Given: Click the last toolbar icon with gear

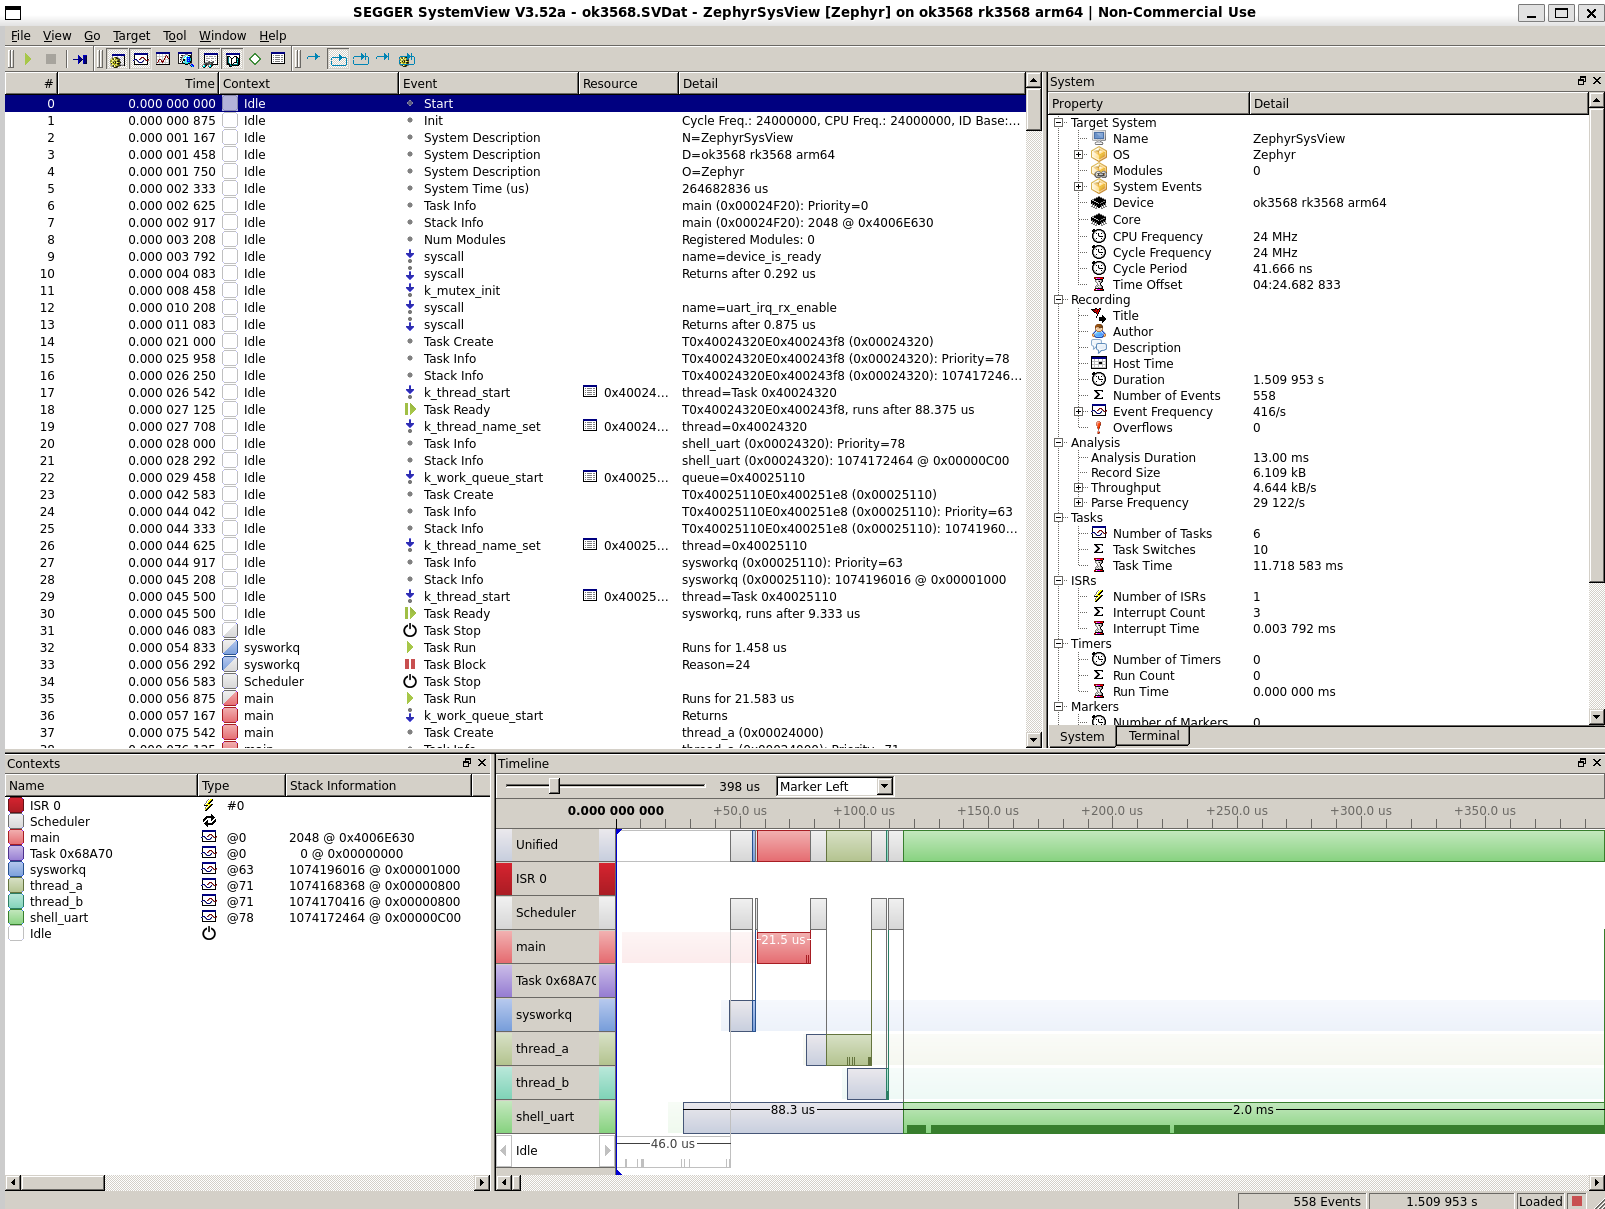Looking at the screenshot, I should click(407, 59).
